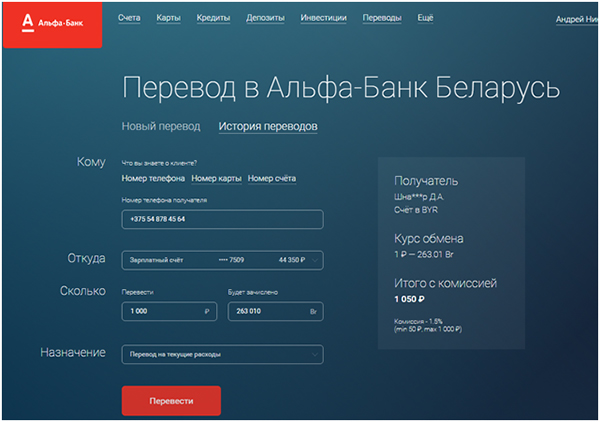Click the Назначение section label
Image resolution: width=600 pixels, height=422 pixels.
point(73,352)
